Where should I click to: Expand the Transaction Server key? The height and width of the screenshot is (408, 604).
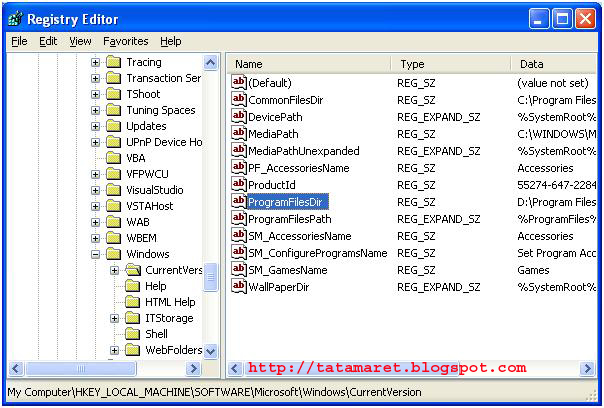click(x=95, y=78)
